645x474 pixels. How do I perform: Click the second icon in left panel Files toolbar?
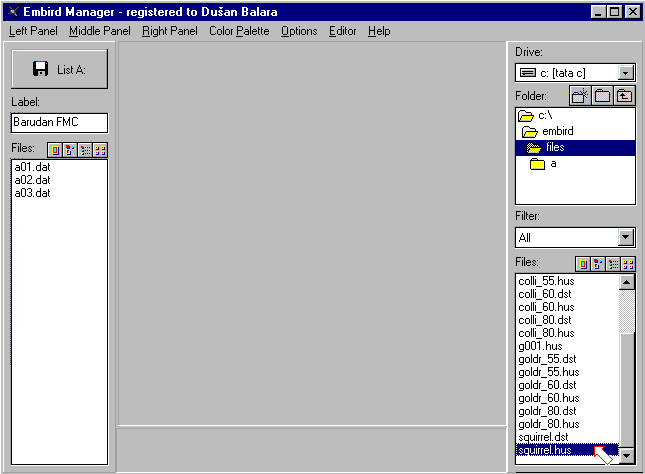tap(70, 150)
